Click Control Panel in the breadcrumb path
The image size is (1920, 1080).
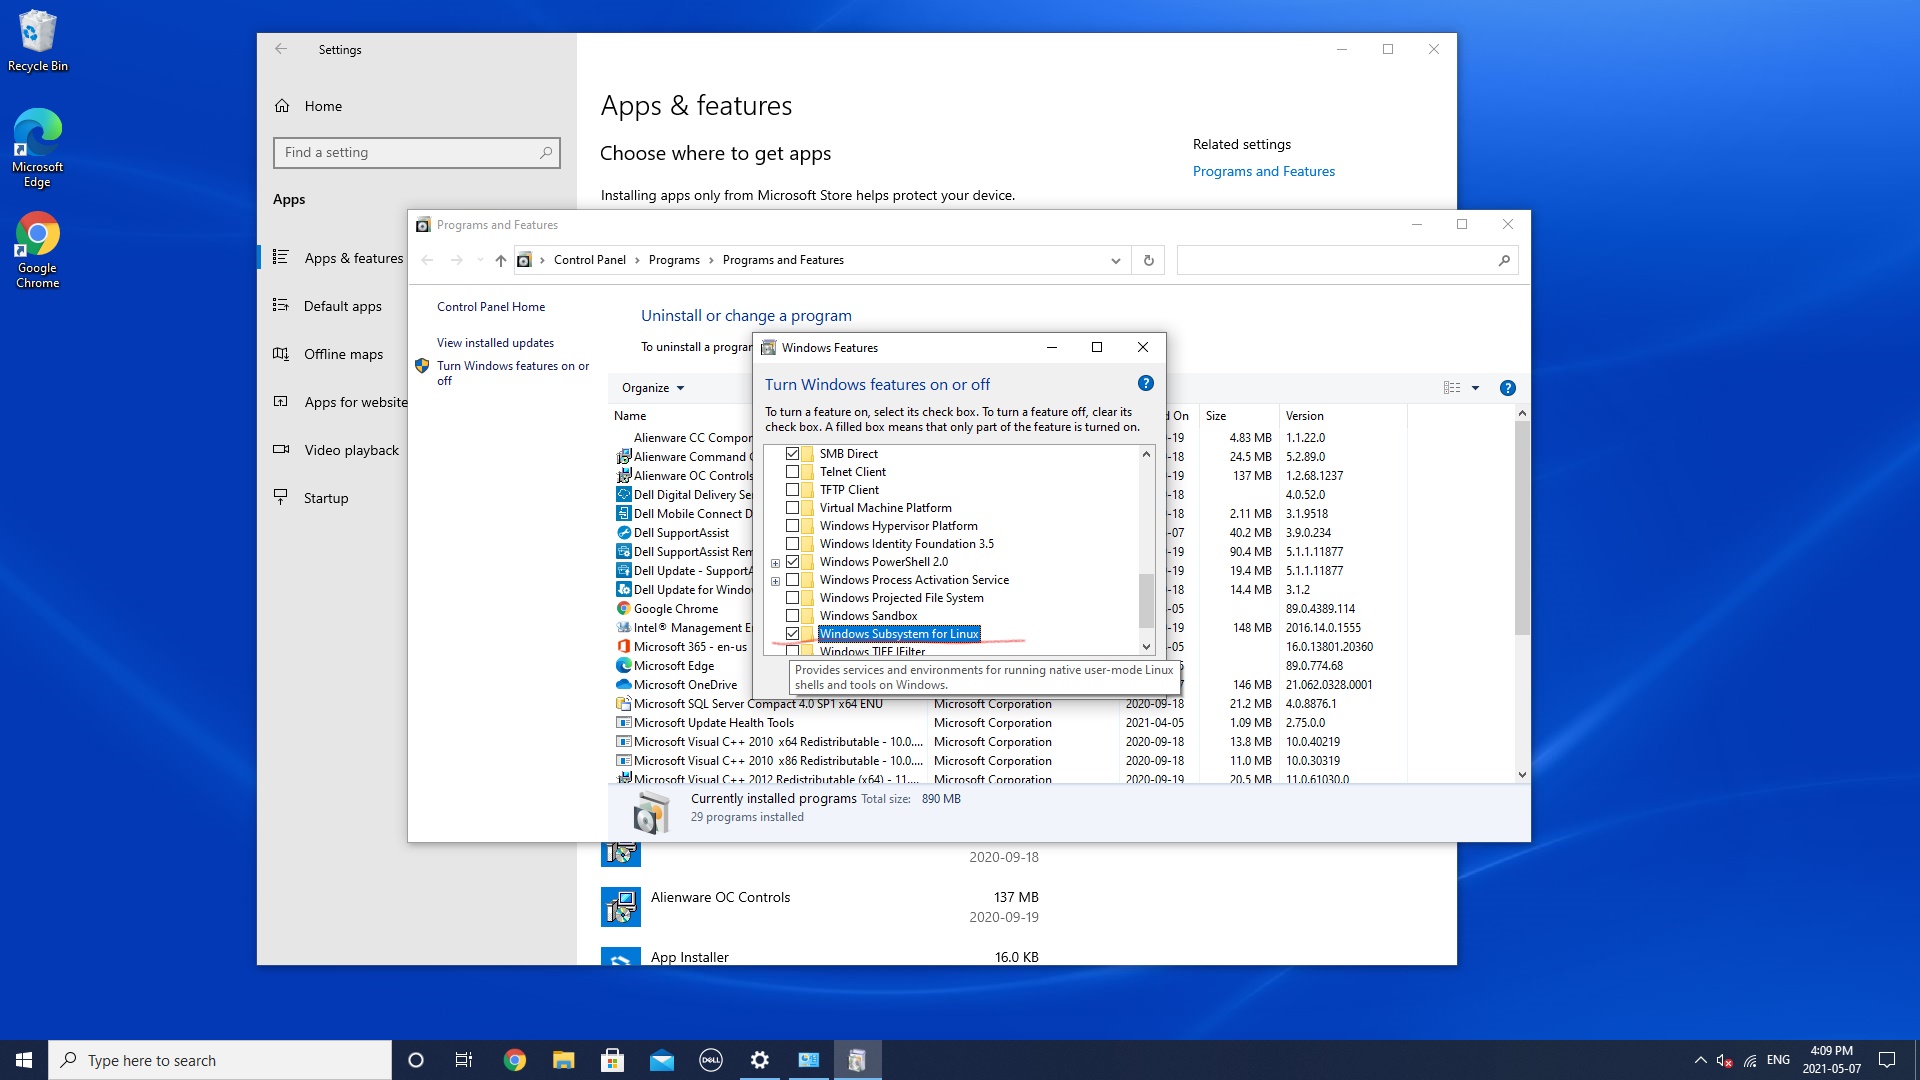(x=590, y=260)
